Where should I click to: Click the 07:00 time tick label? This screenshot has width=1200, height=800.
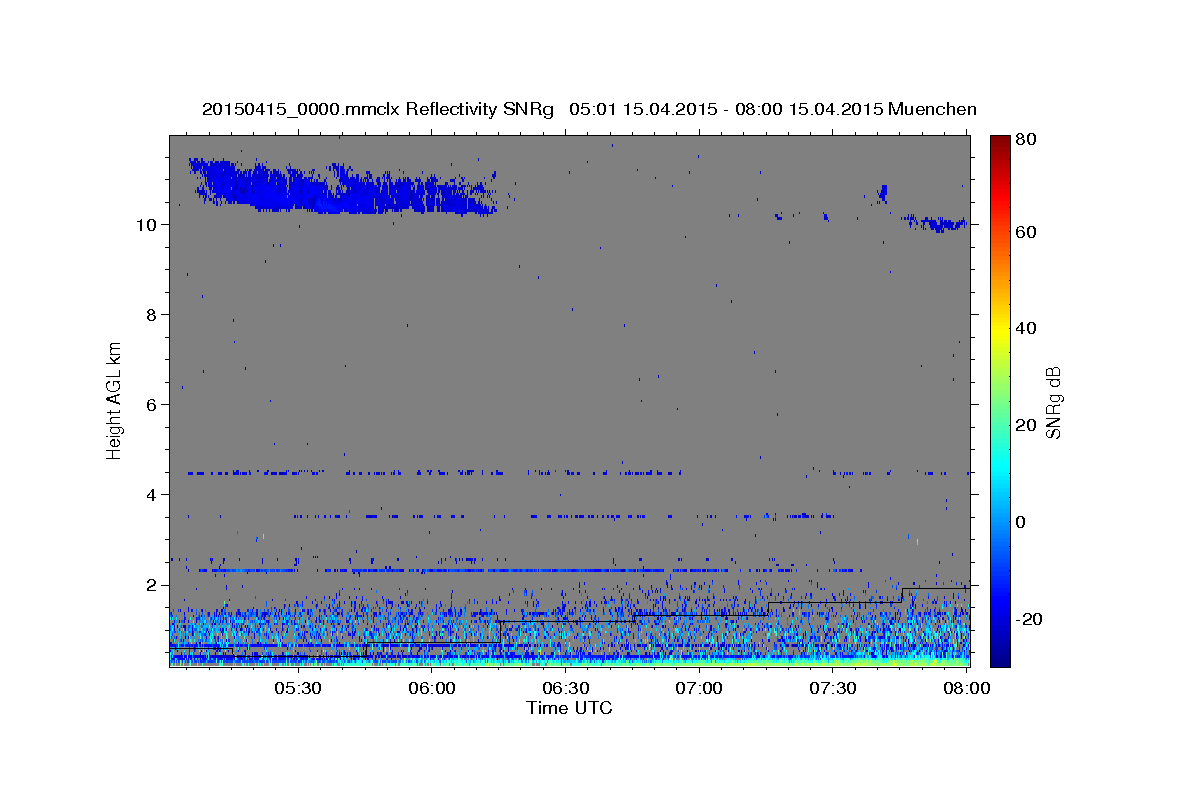[x=698, y=688]
